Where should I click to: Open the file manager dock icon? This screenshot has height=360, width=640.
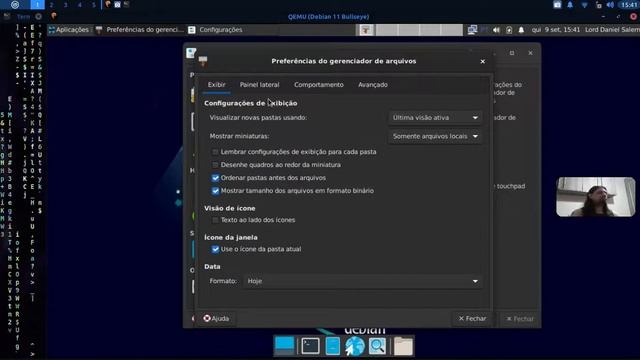click(333, 346)
